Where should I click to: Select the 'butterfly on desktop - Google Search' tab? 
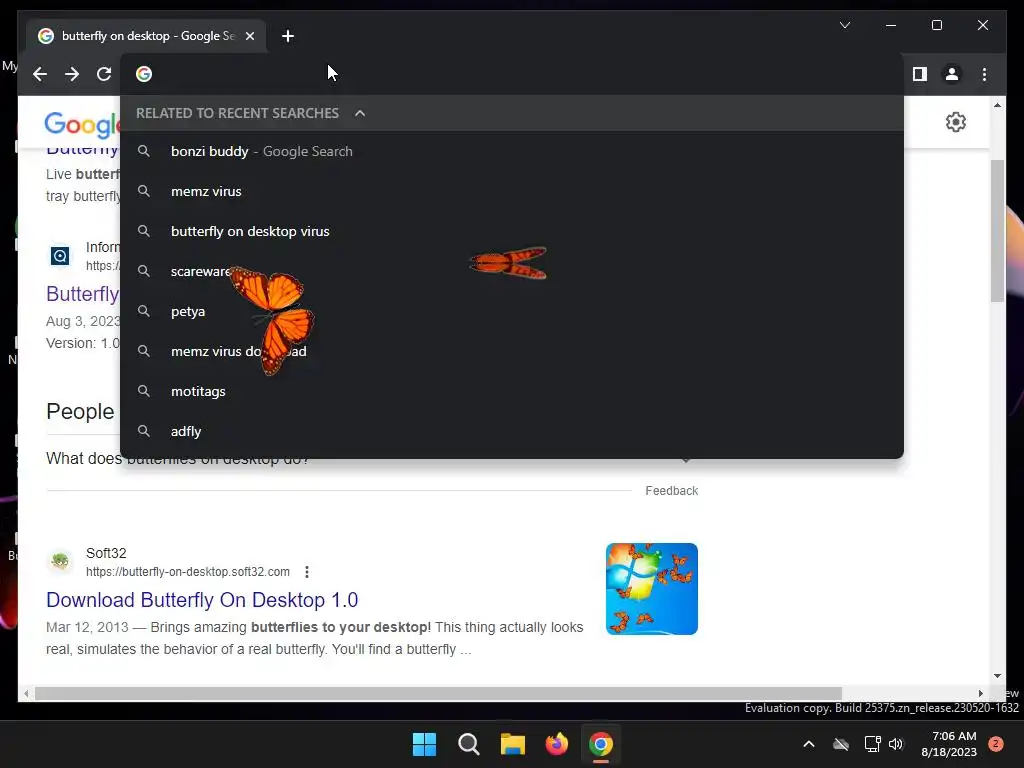click(147, 36)
